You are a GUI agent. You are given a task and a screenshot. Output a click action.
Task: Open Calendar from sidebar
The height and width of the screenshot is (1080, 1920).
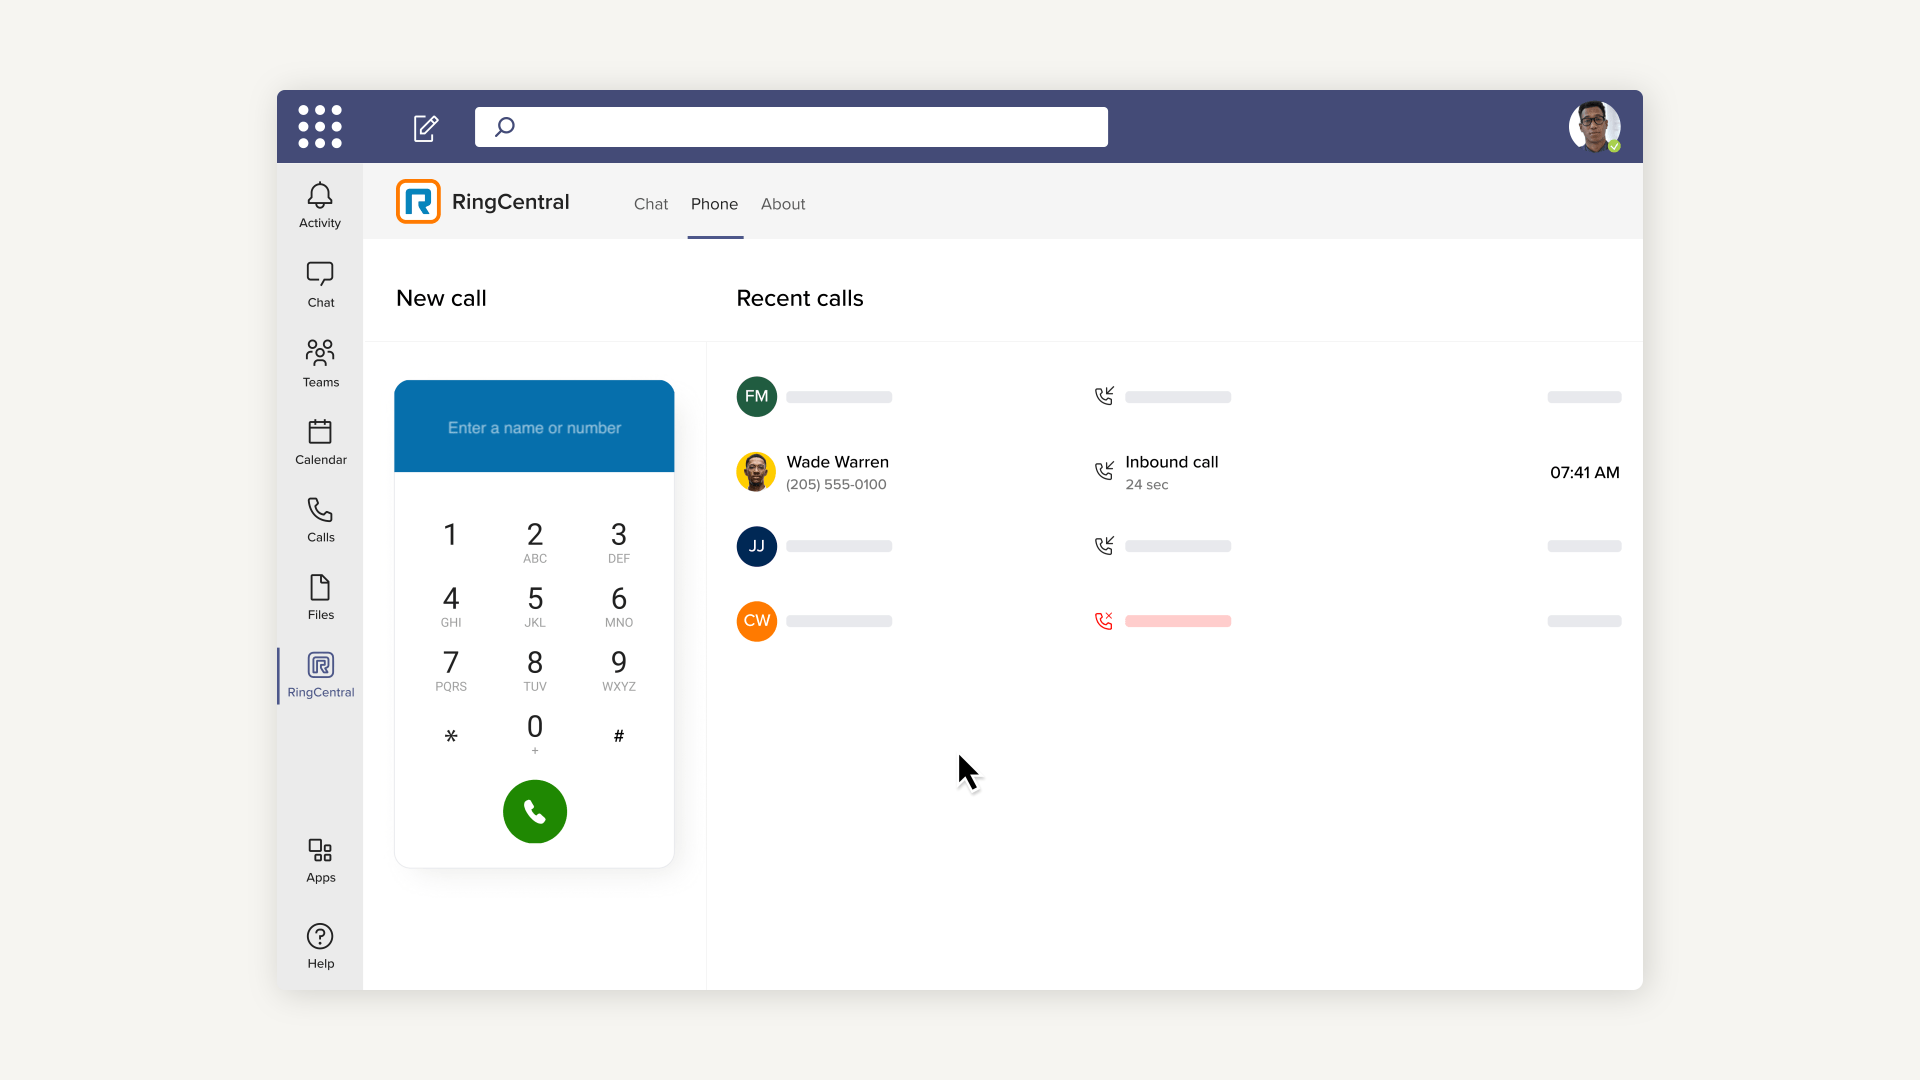[318, 442]
